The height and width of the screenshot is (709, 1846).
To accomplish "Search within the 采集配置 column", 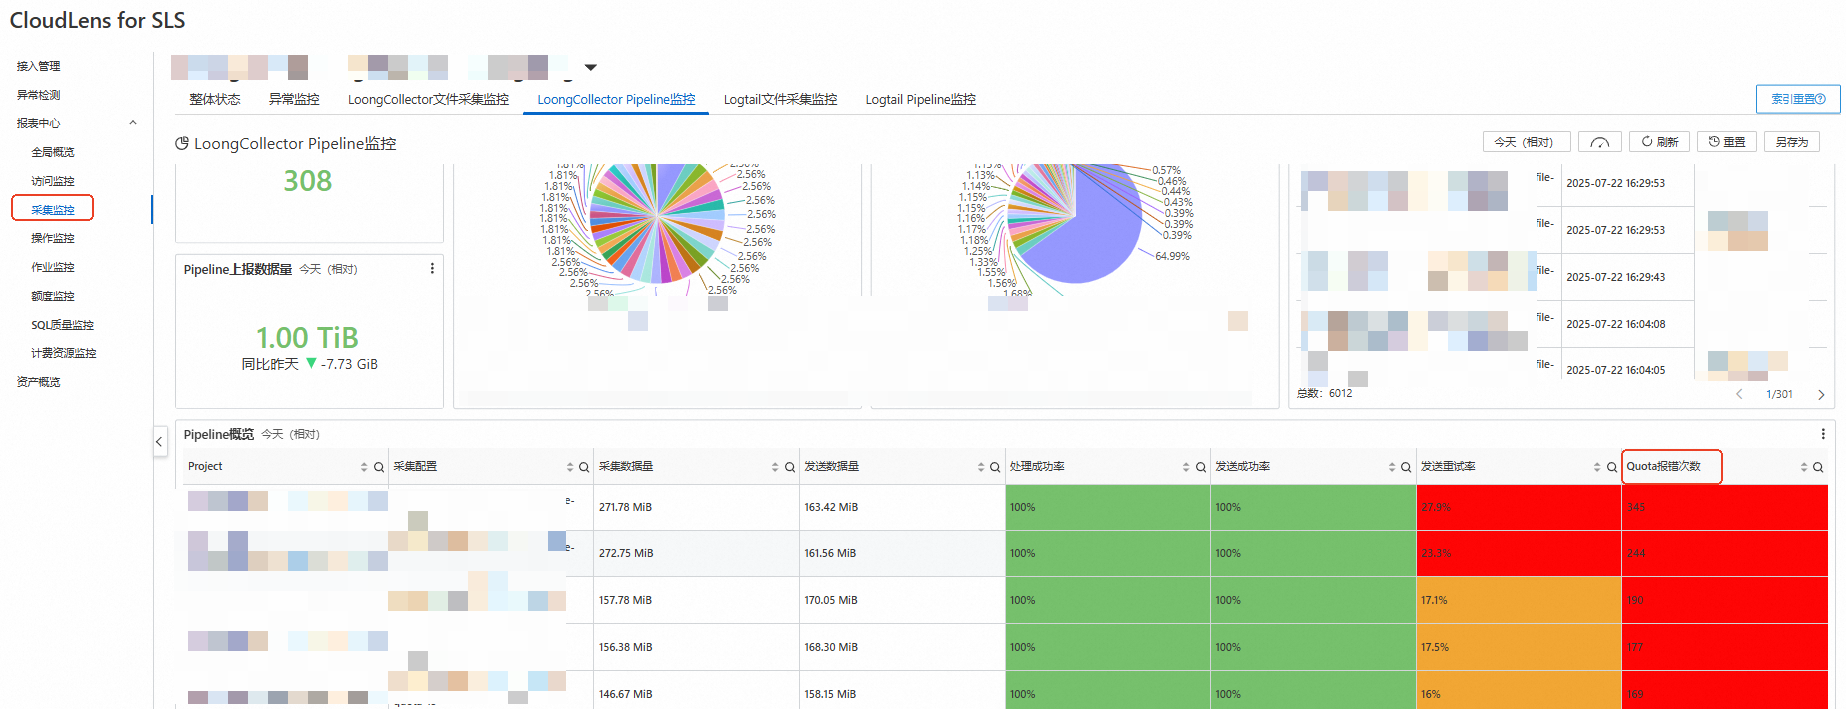I will coord(584,467).
